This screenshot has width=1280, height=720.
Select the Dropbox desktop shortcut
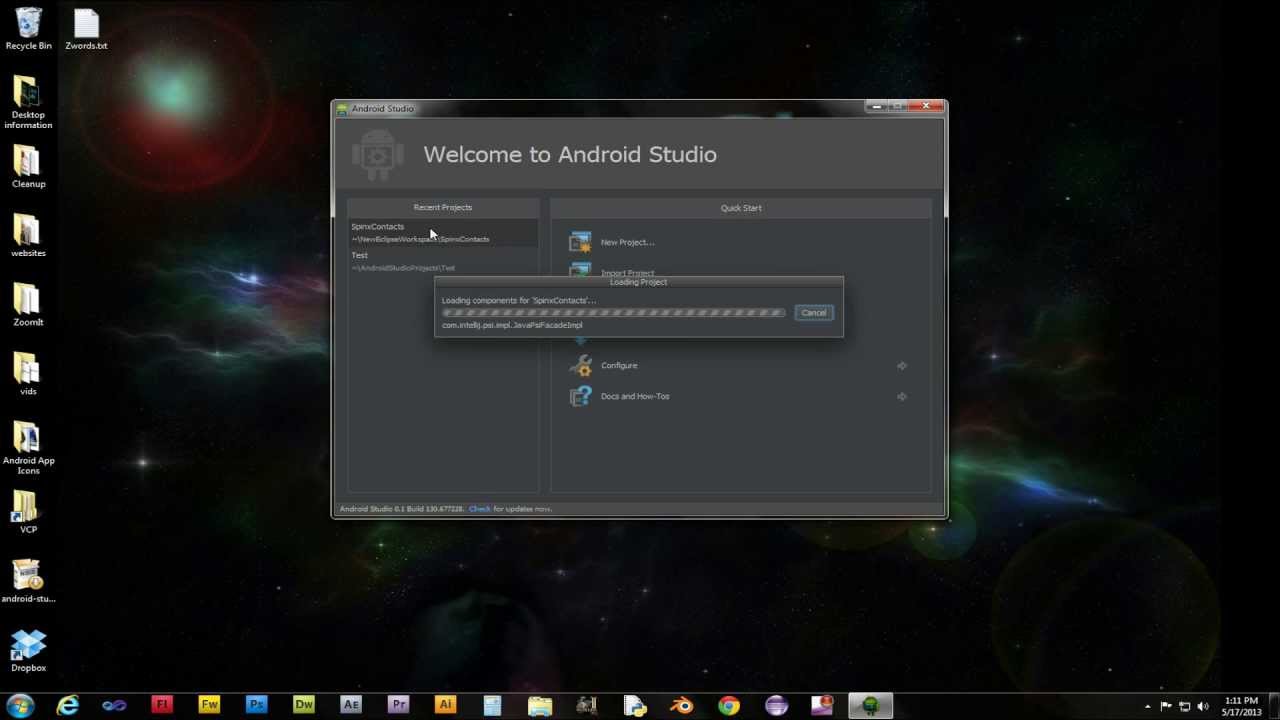28,650
